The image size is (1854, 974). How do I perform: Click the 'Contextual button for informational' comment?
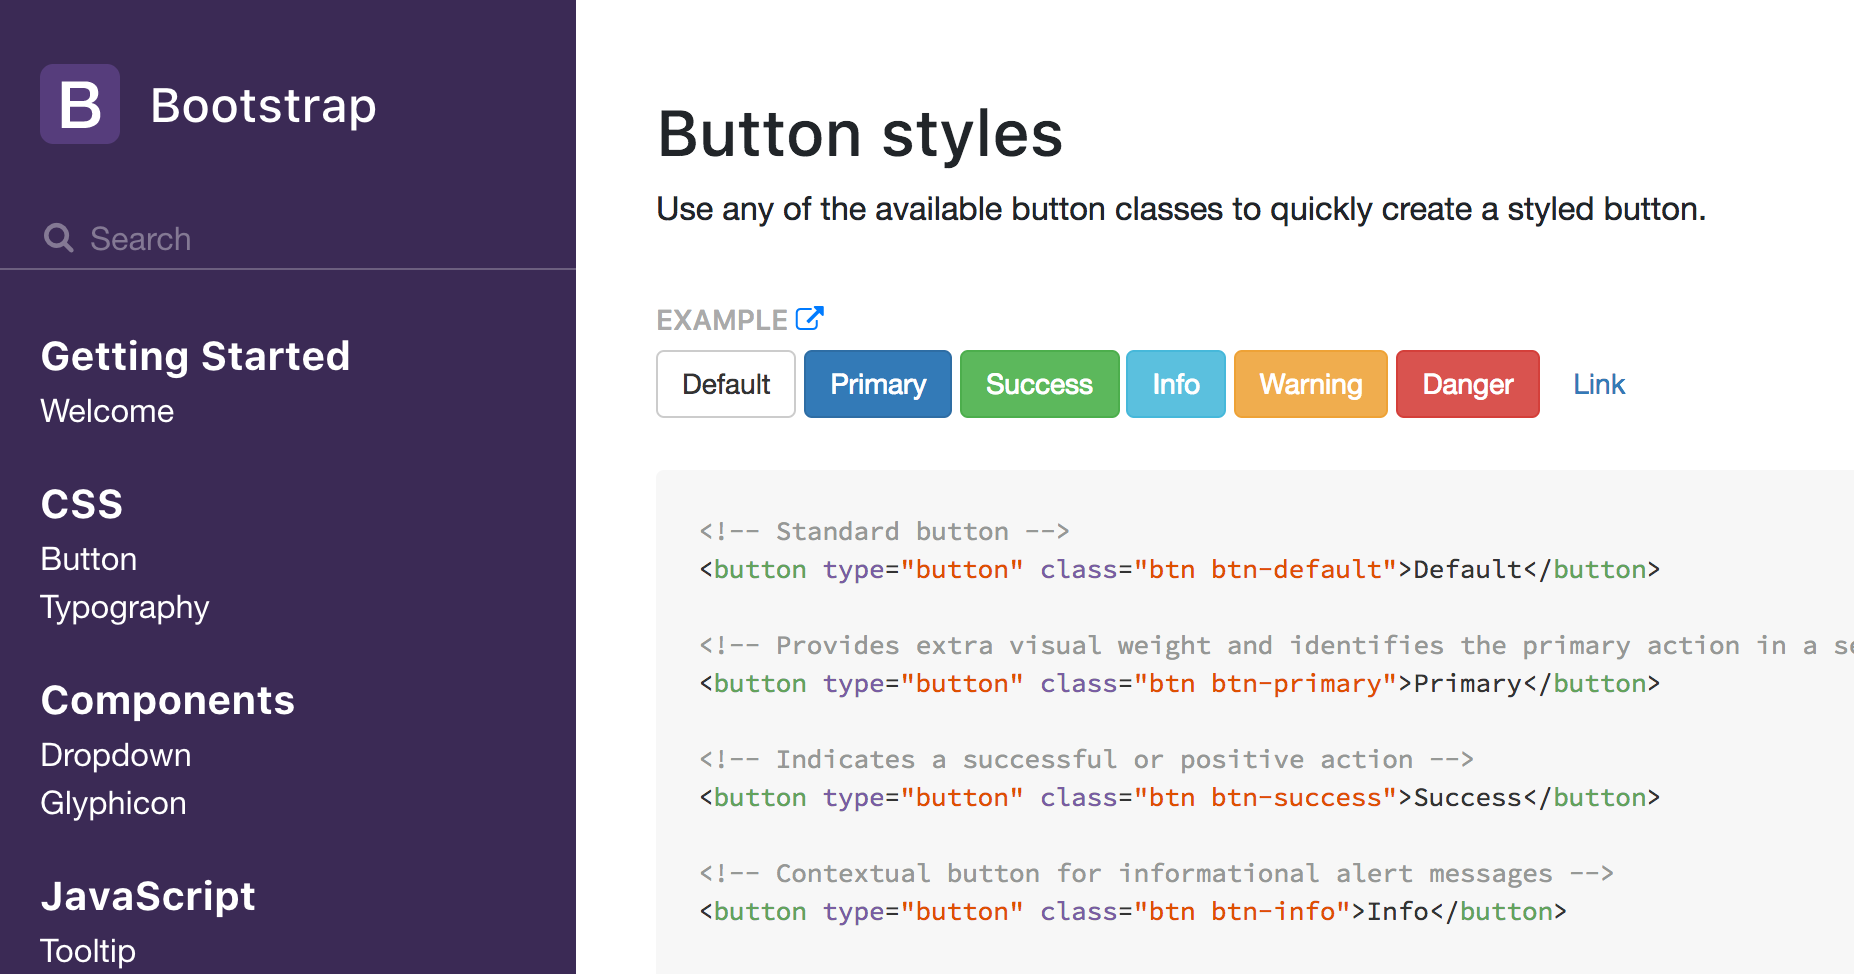pos(1157,874)
